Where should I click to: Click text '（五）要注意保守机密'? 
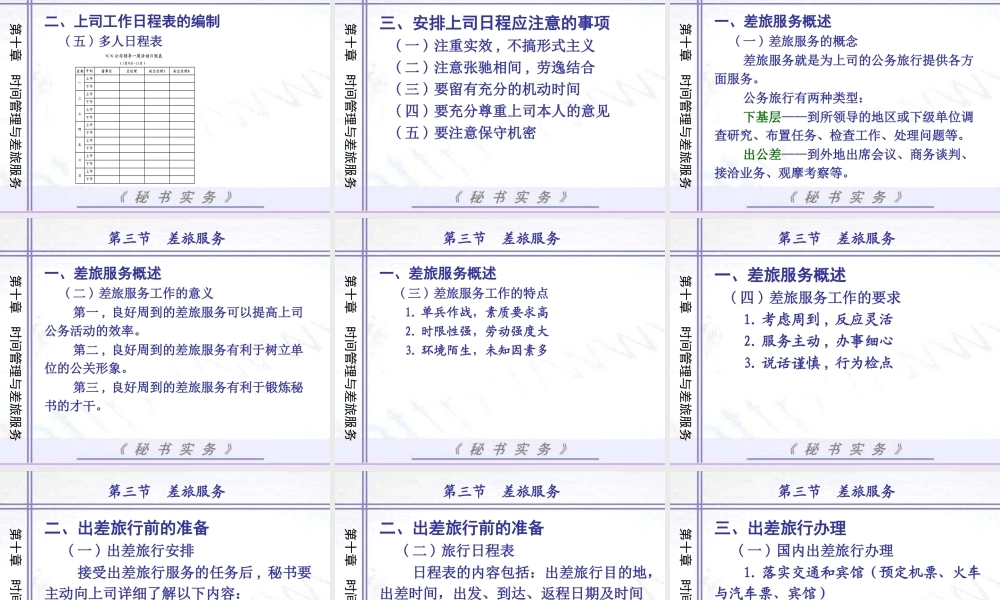(x=466, y=133)
